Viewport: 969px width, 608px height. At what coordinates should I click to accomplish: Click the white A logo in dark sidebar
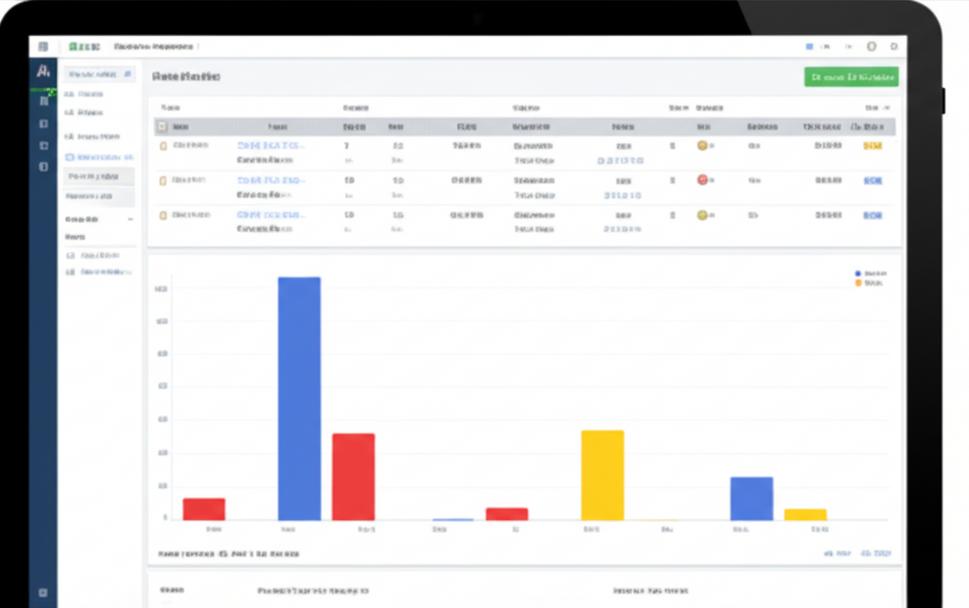(43, 72)
